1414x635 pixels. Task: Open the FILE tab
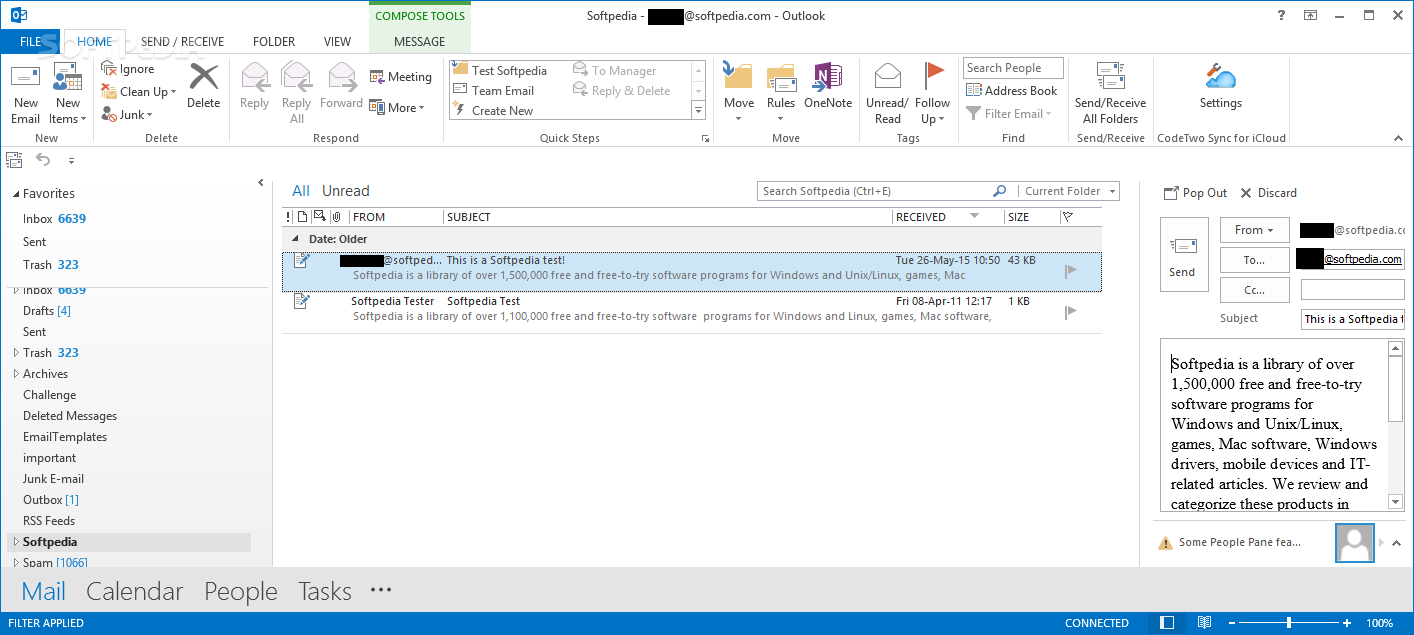click(x=31, y=42)
